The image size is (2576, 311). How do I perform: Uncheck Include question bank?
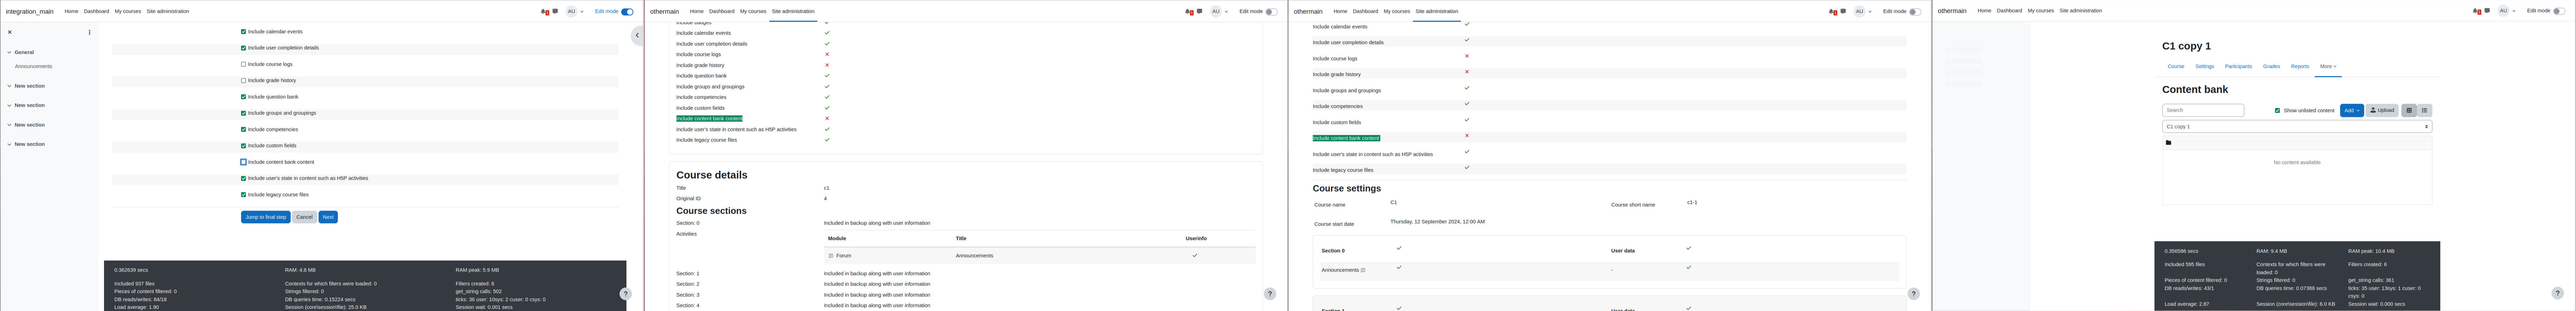(243, 97)
